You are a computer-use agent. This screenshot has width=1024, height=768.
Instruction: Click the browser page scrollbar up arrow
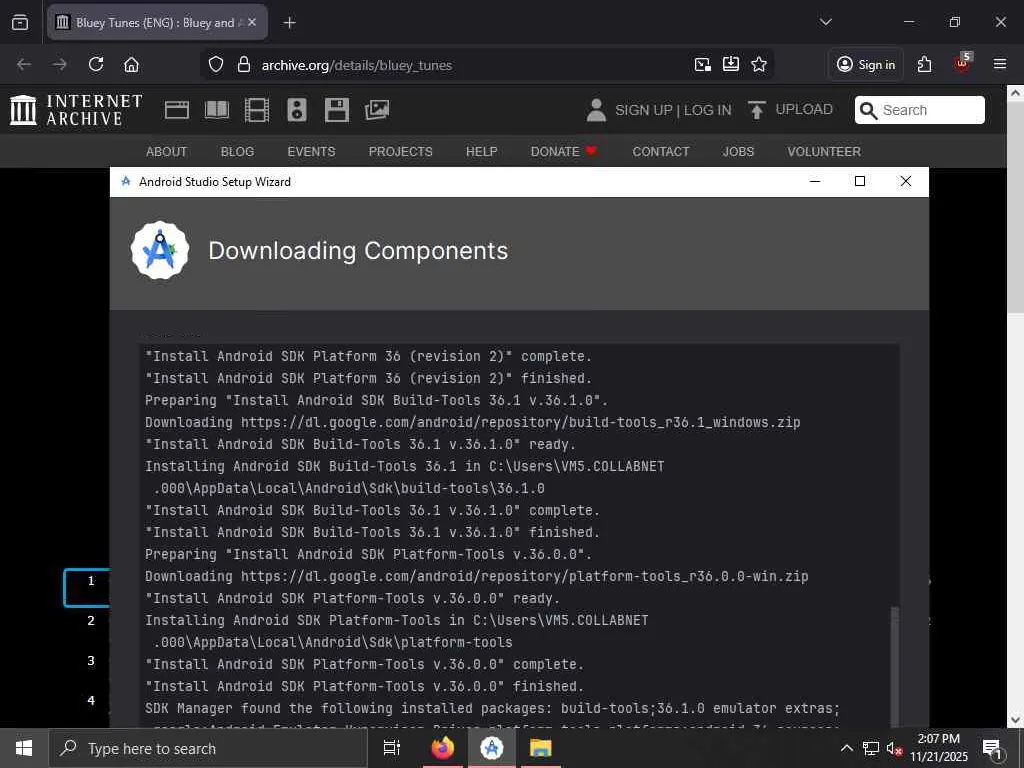click(1016, 93)
